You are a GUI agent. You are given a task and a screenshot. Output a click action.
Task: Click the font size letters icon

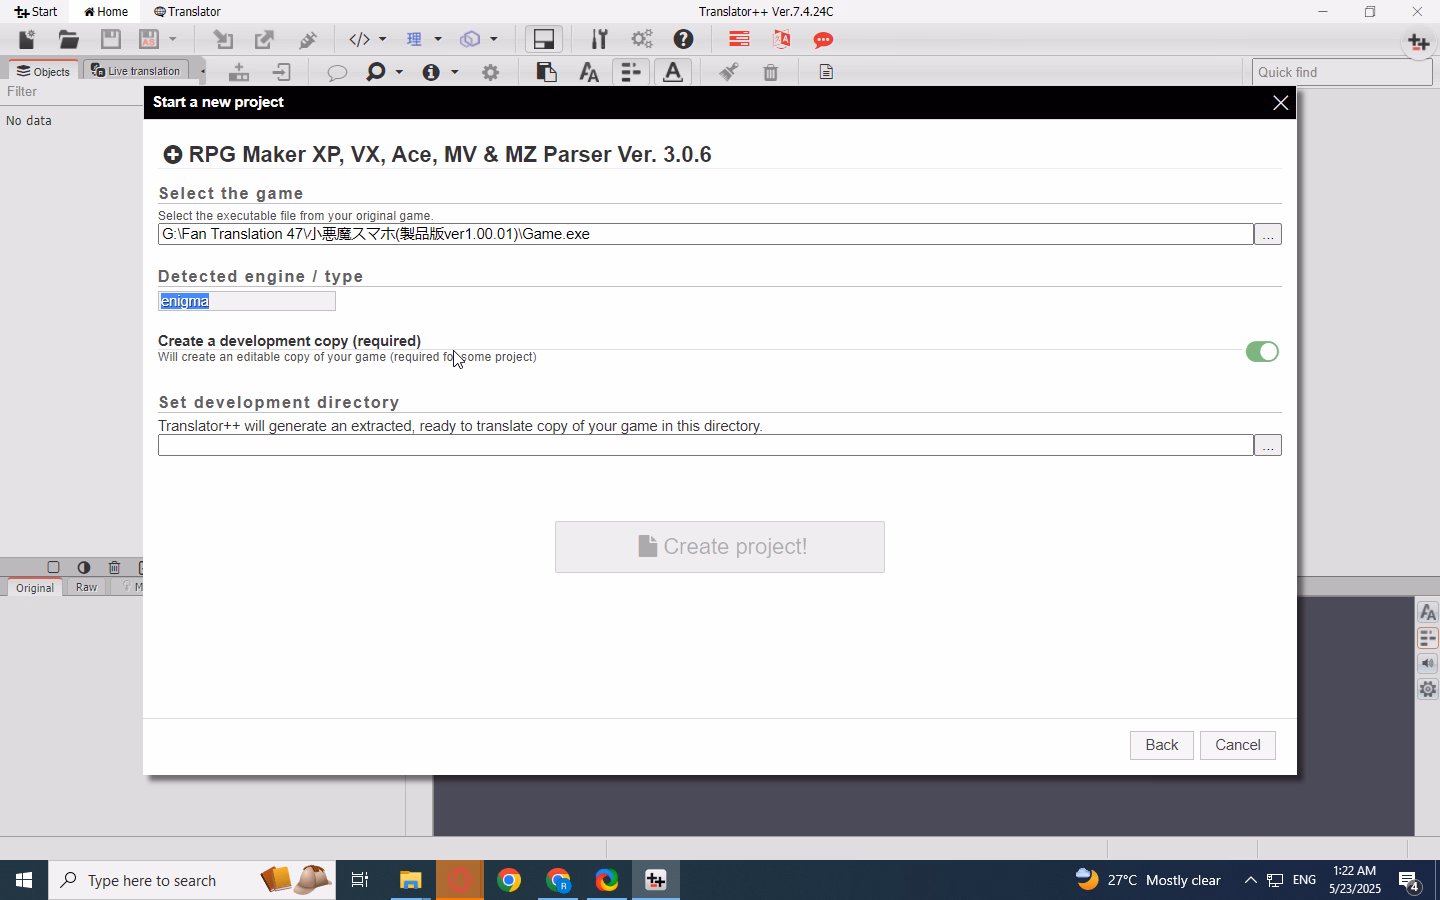589,72
